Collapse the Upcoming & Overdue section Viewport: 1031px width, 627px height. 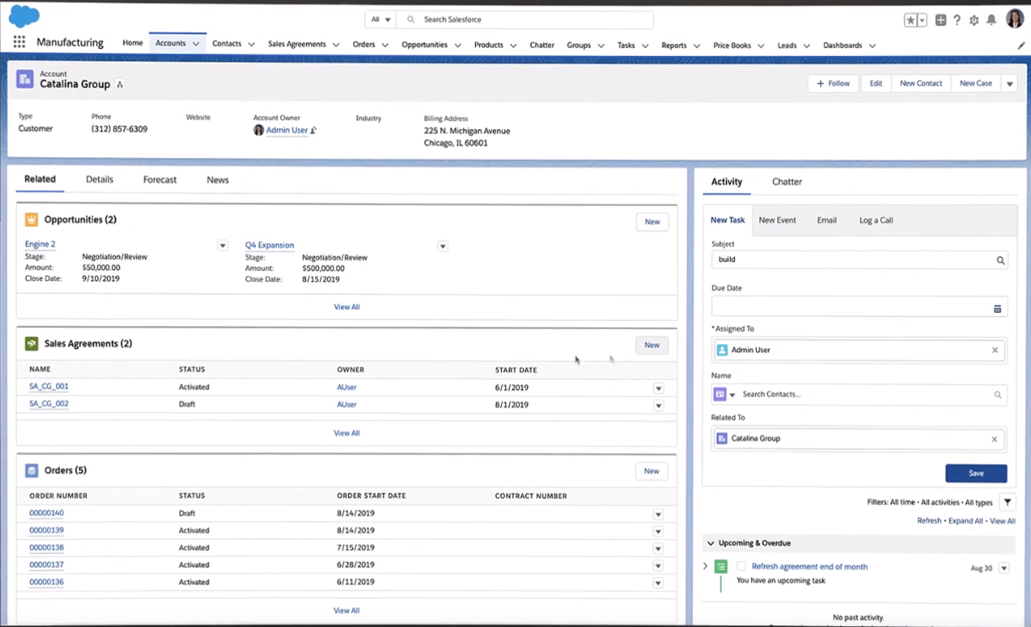pyautogui.click(x=711, y=544)
